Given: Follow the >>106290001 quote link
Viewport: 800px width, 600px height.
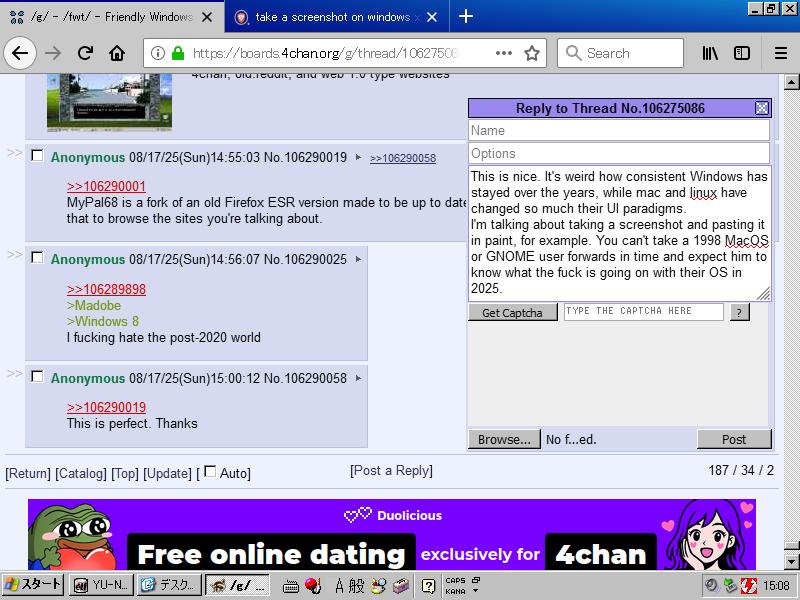Looking at the screenshot, I should click(x=106, y=186).
